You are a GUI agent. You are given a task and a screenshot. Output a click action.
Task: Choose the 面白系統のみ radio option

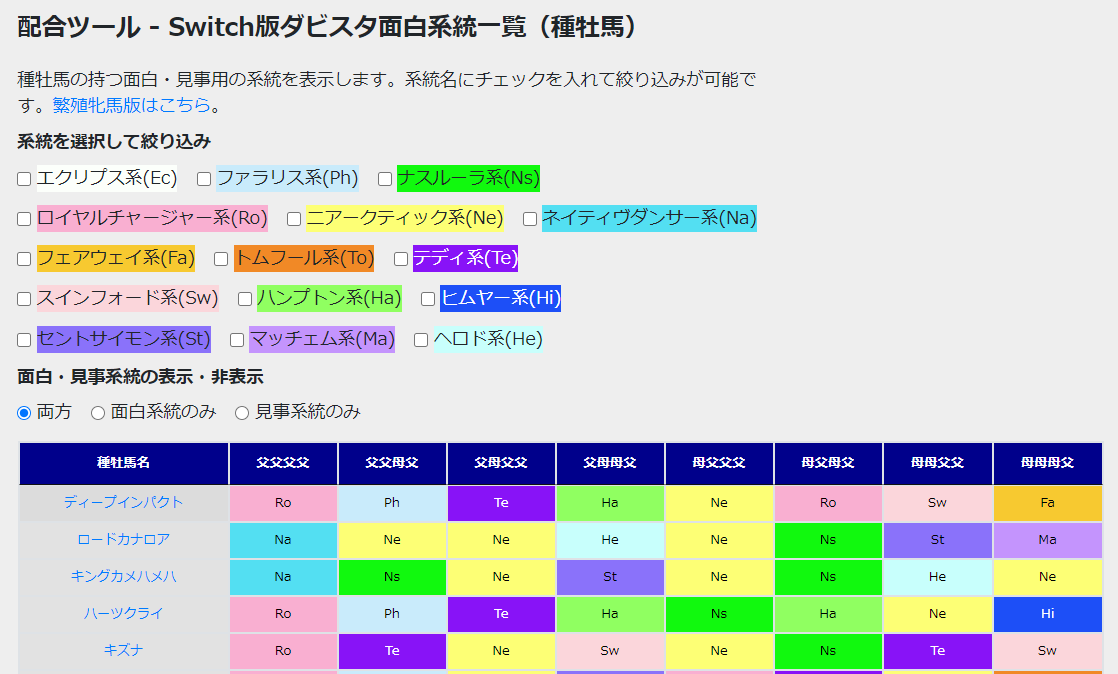click(x=98, y=413)
